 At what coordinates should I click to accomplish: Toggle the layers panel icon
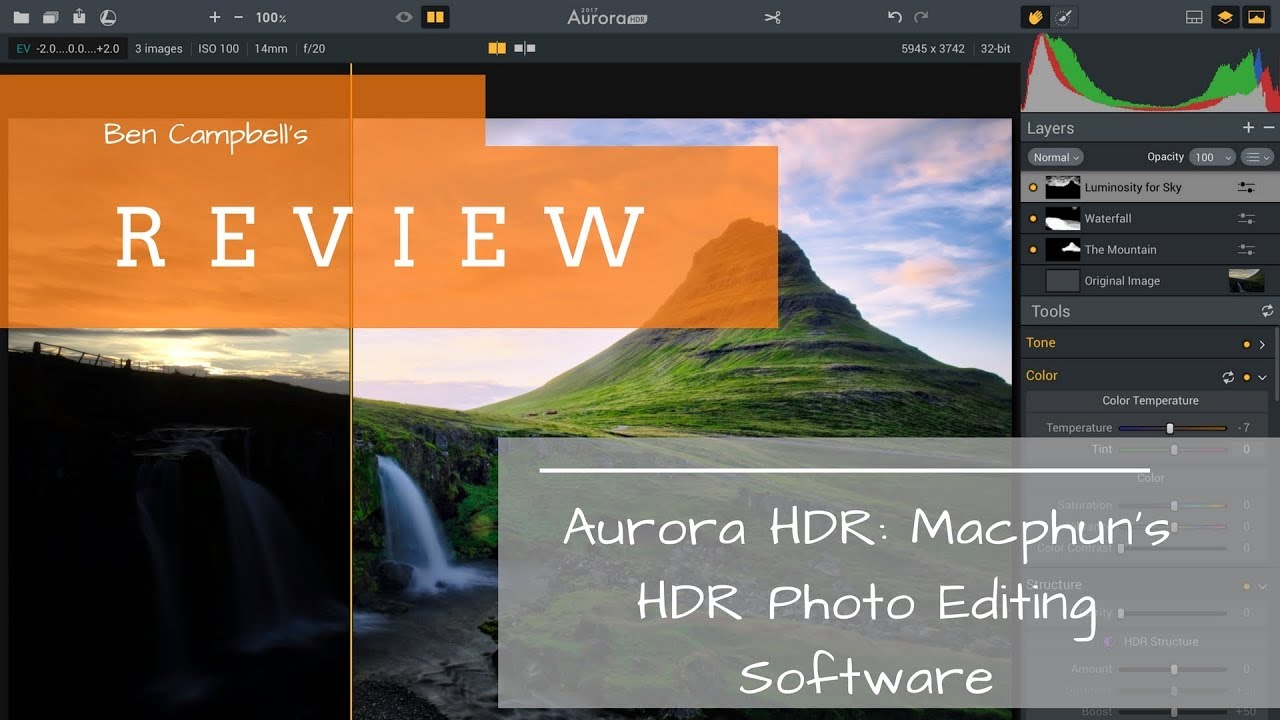1224,17
